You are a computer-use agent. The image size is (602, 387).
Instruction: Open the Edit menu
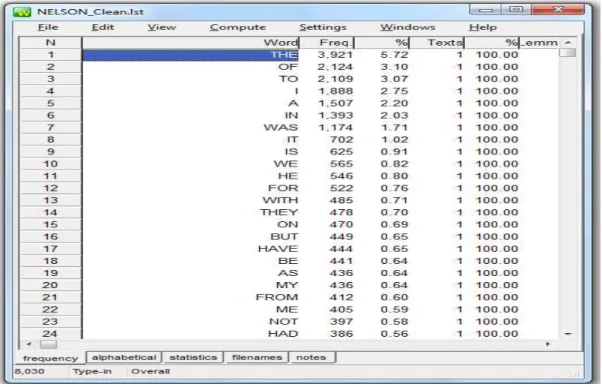(x=103, y=27)
